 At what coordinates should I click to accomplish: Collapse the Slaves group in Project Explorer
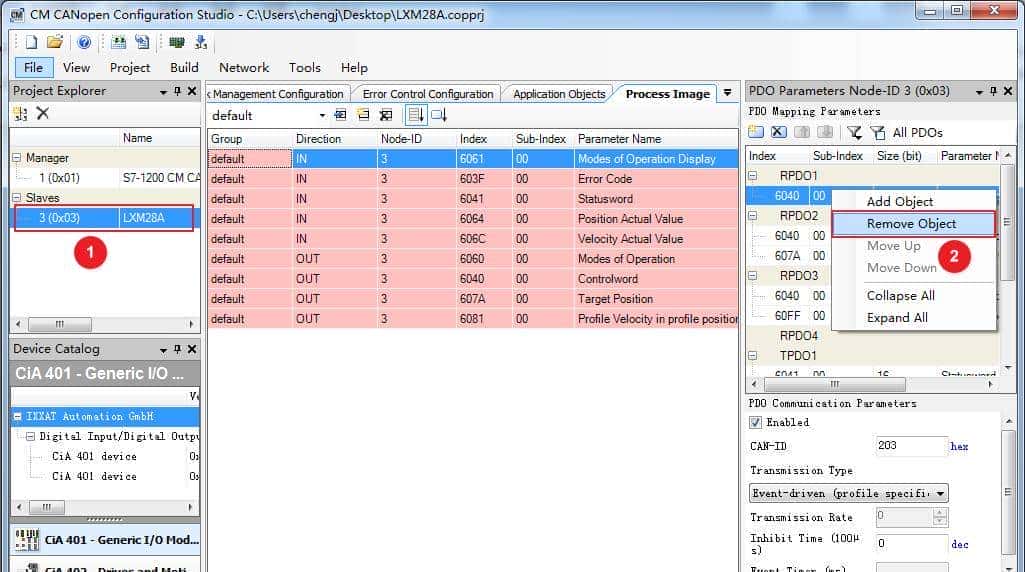(x=17, y=198)
